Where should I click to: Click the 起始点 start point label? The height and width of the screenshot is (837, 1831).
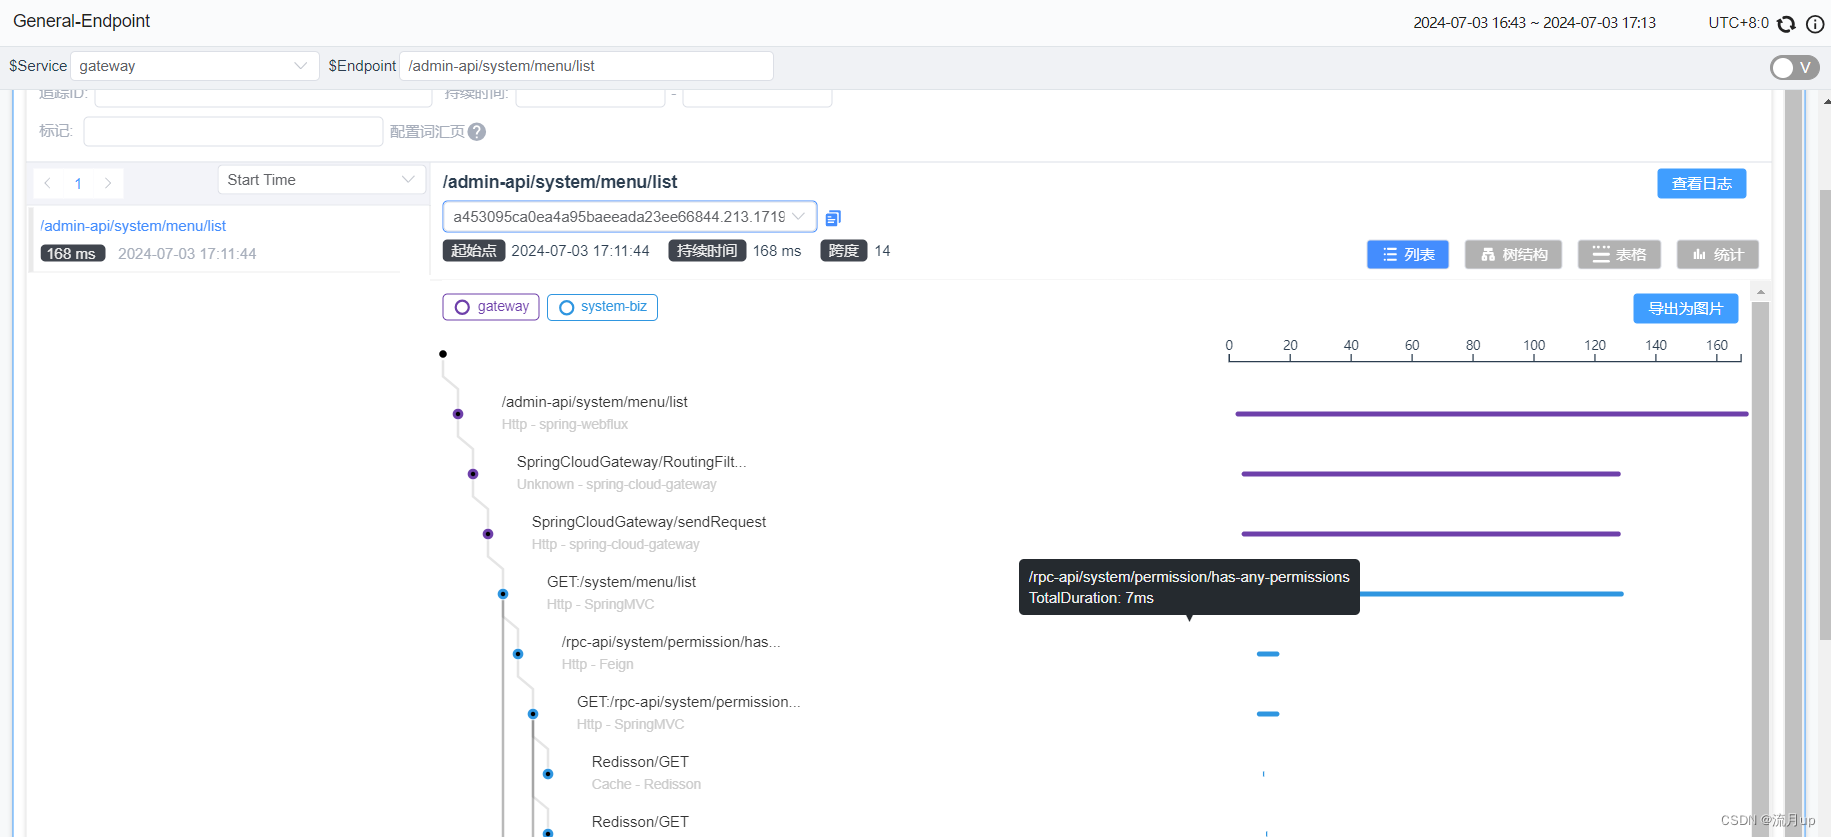[x=474, y=251]
